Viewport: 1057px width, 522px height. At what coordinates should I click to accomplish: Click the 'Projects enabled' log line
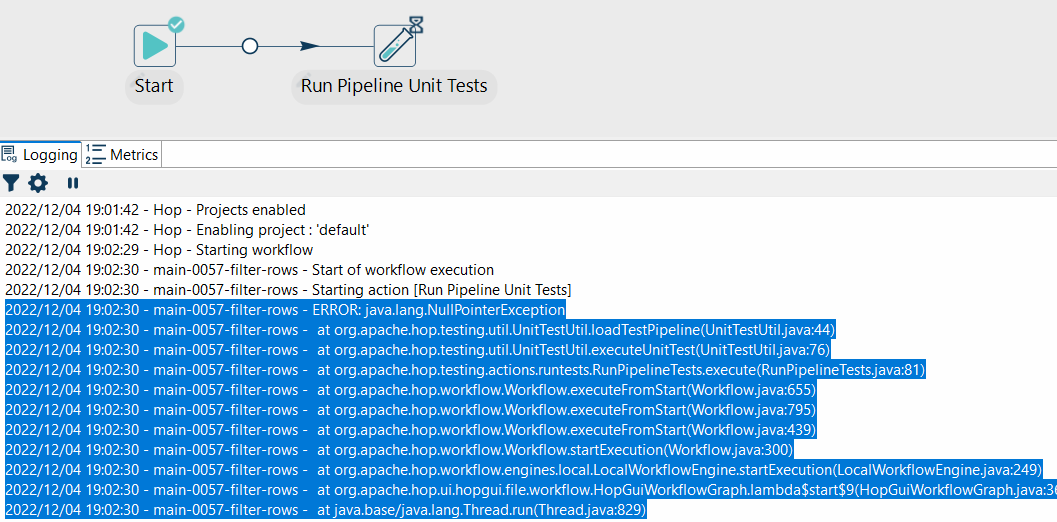155,210
